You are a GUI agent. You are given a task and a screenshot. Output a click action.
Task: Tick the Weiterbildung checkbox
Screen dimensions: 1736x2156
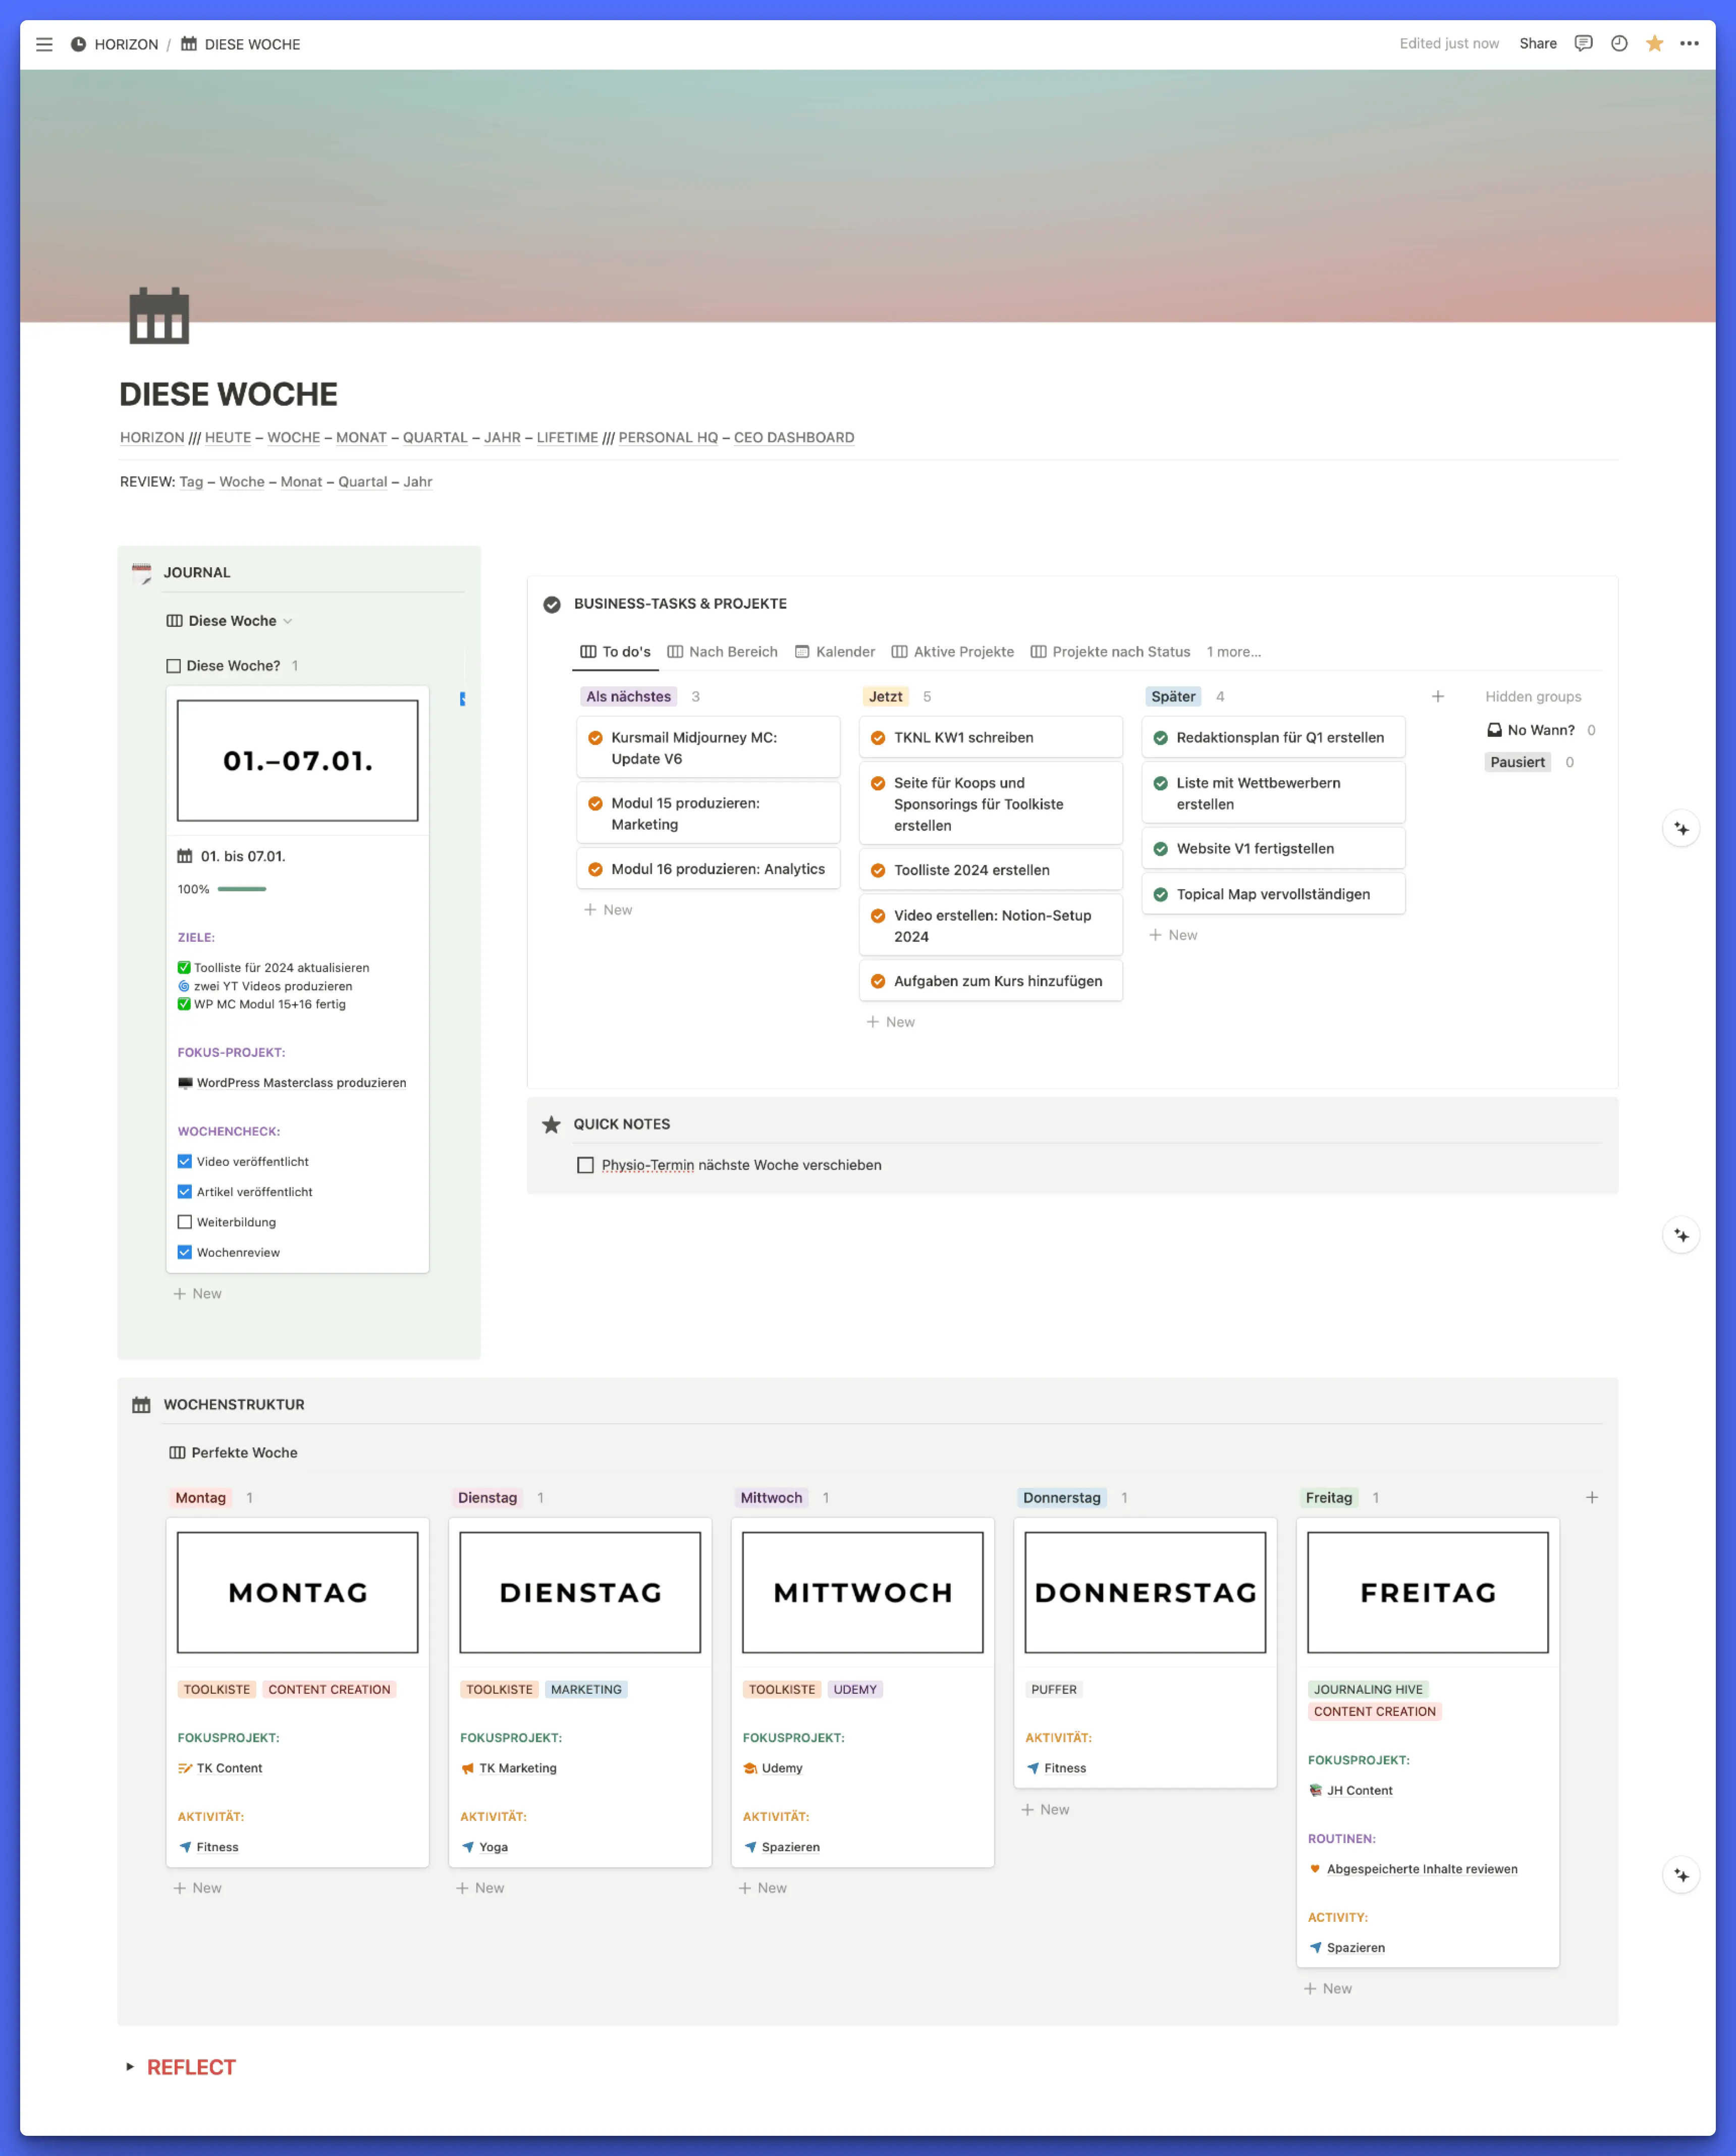(x=185, y=1222)
